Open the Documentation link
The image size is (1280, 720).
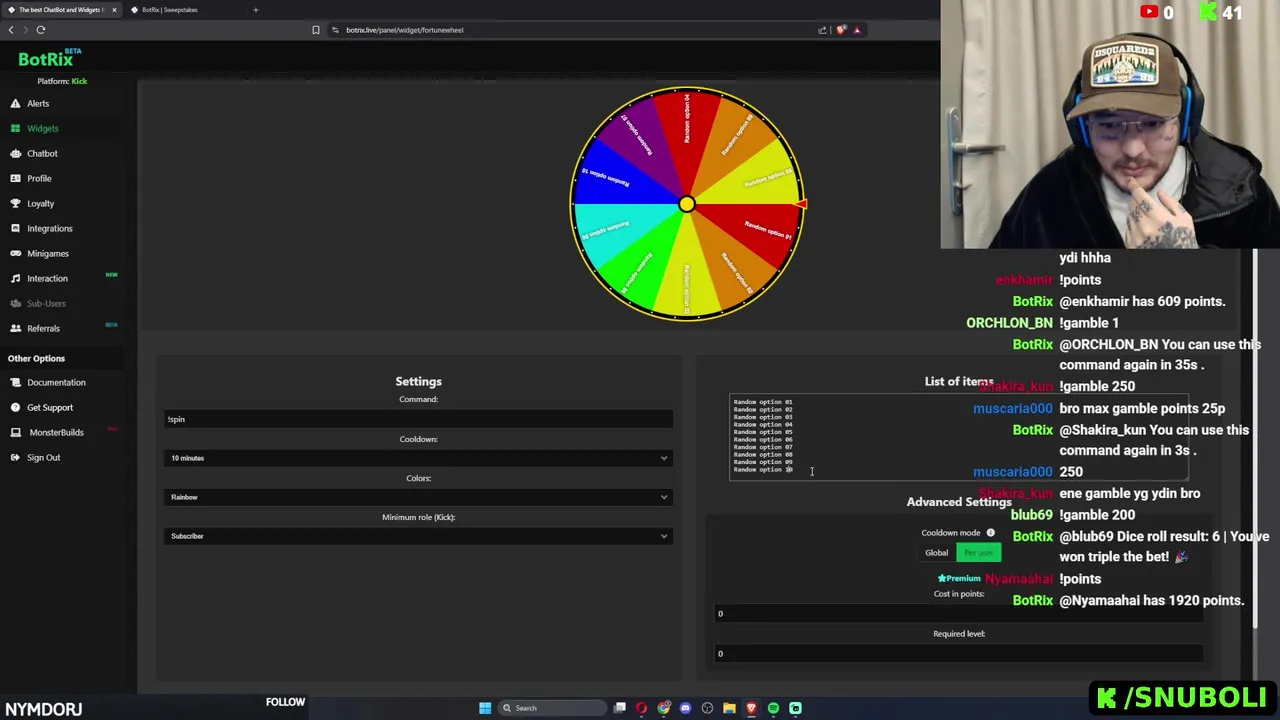(x=56, y=383)
